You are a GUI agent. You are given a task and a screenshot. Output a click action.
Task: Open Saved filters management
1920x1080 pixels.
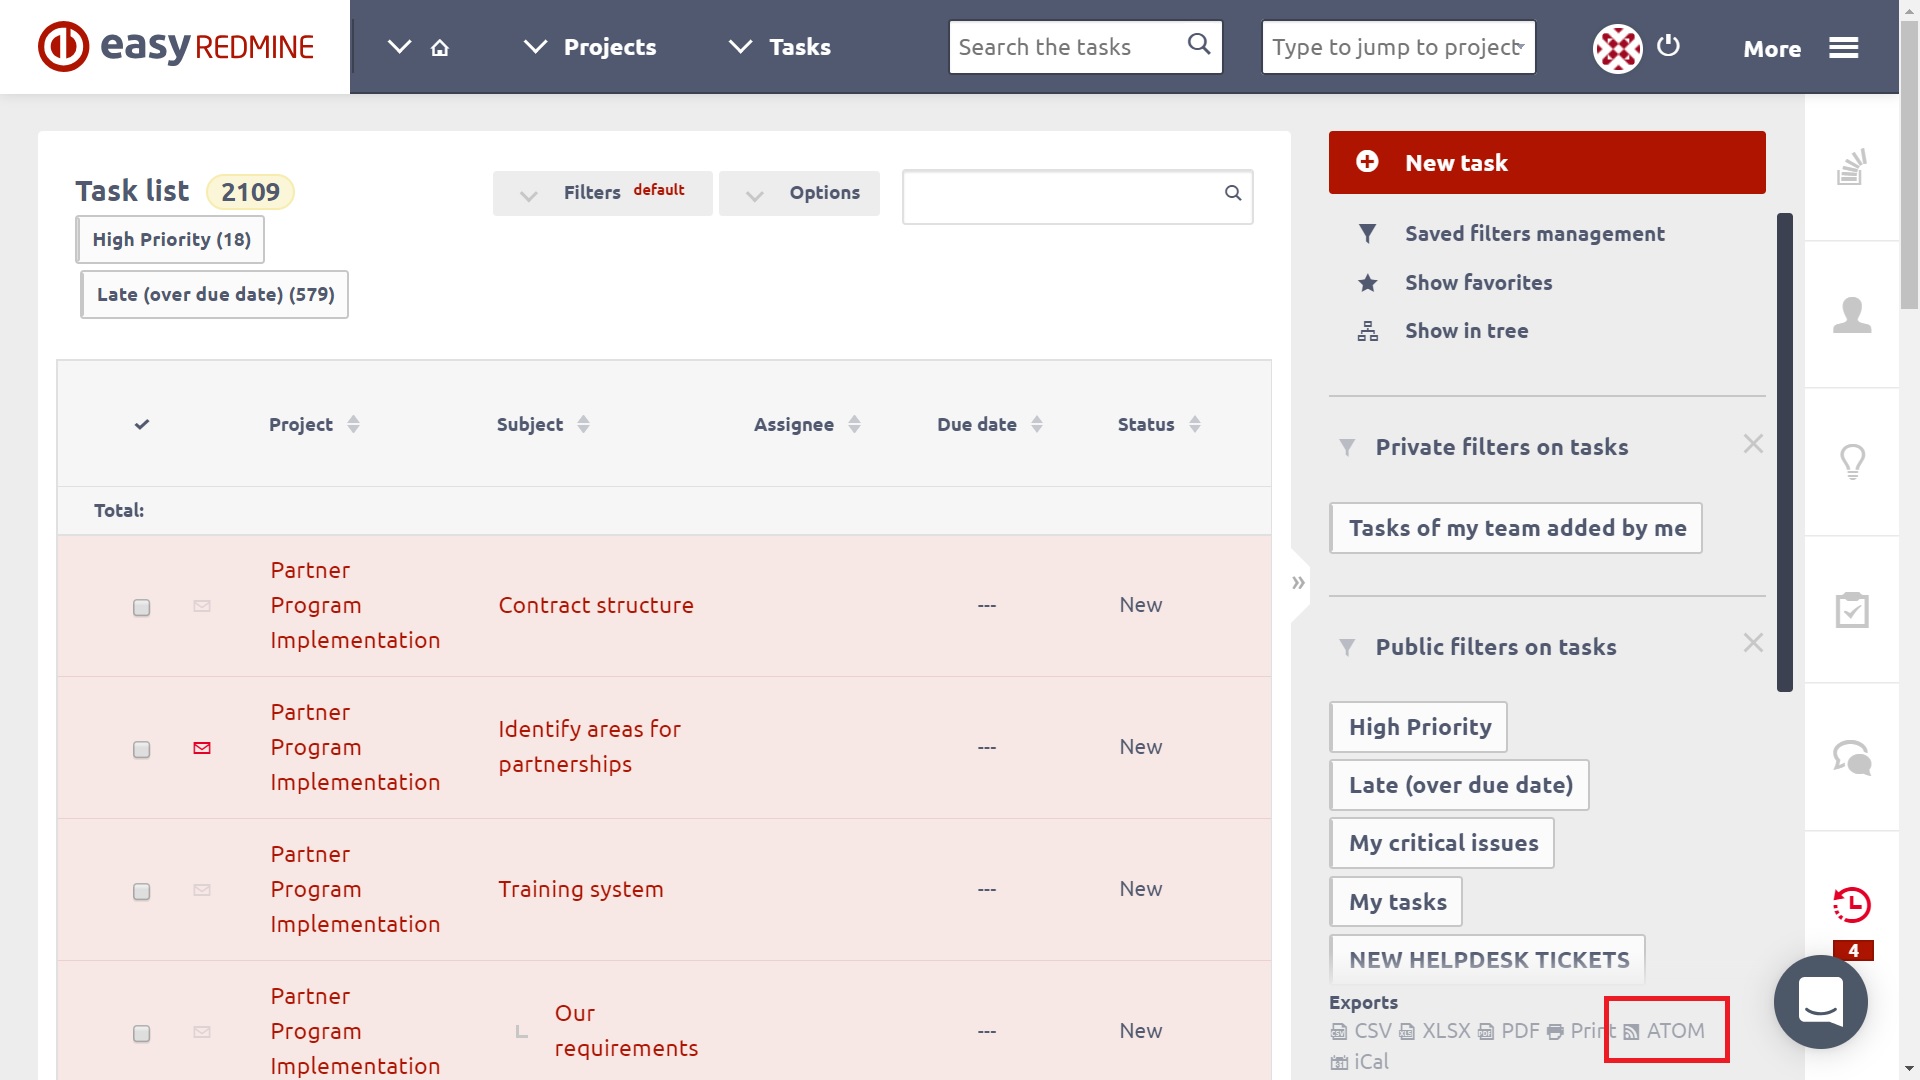coord(1534,233)
